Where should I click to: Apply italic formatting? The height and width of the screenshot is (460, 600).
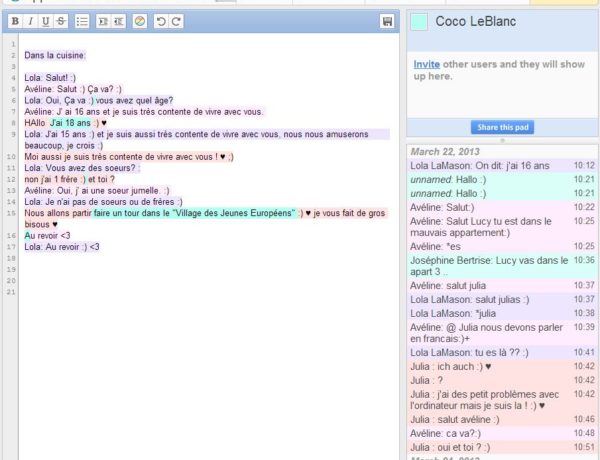31,21
